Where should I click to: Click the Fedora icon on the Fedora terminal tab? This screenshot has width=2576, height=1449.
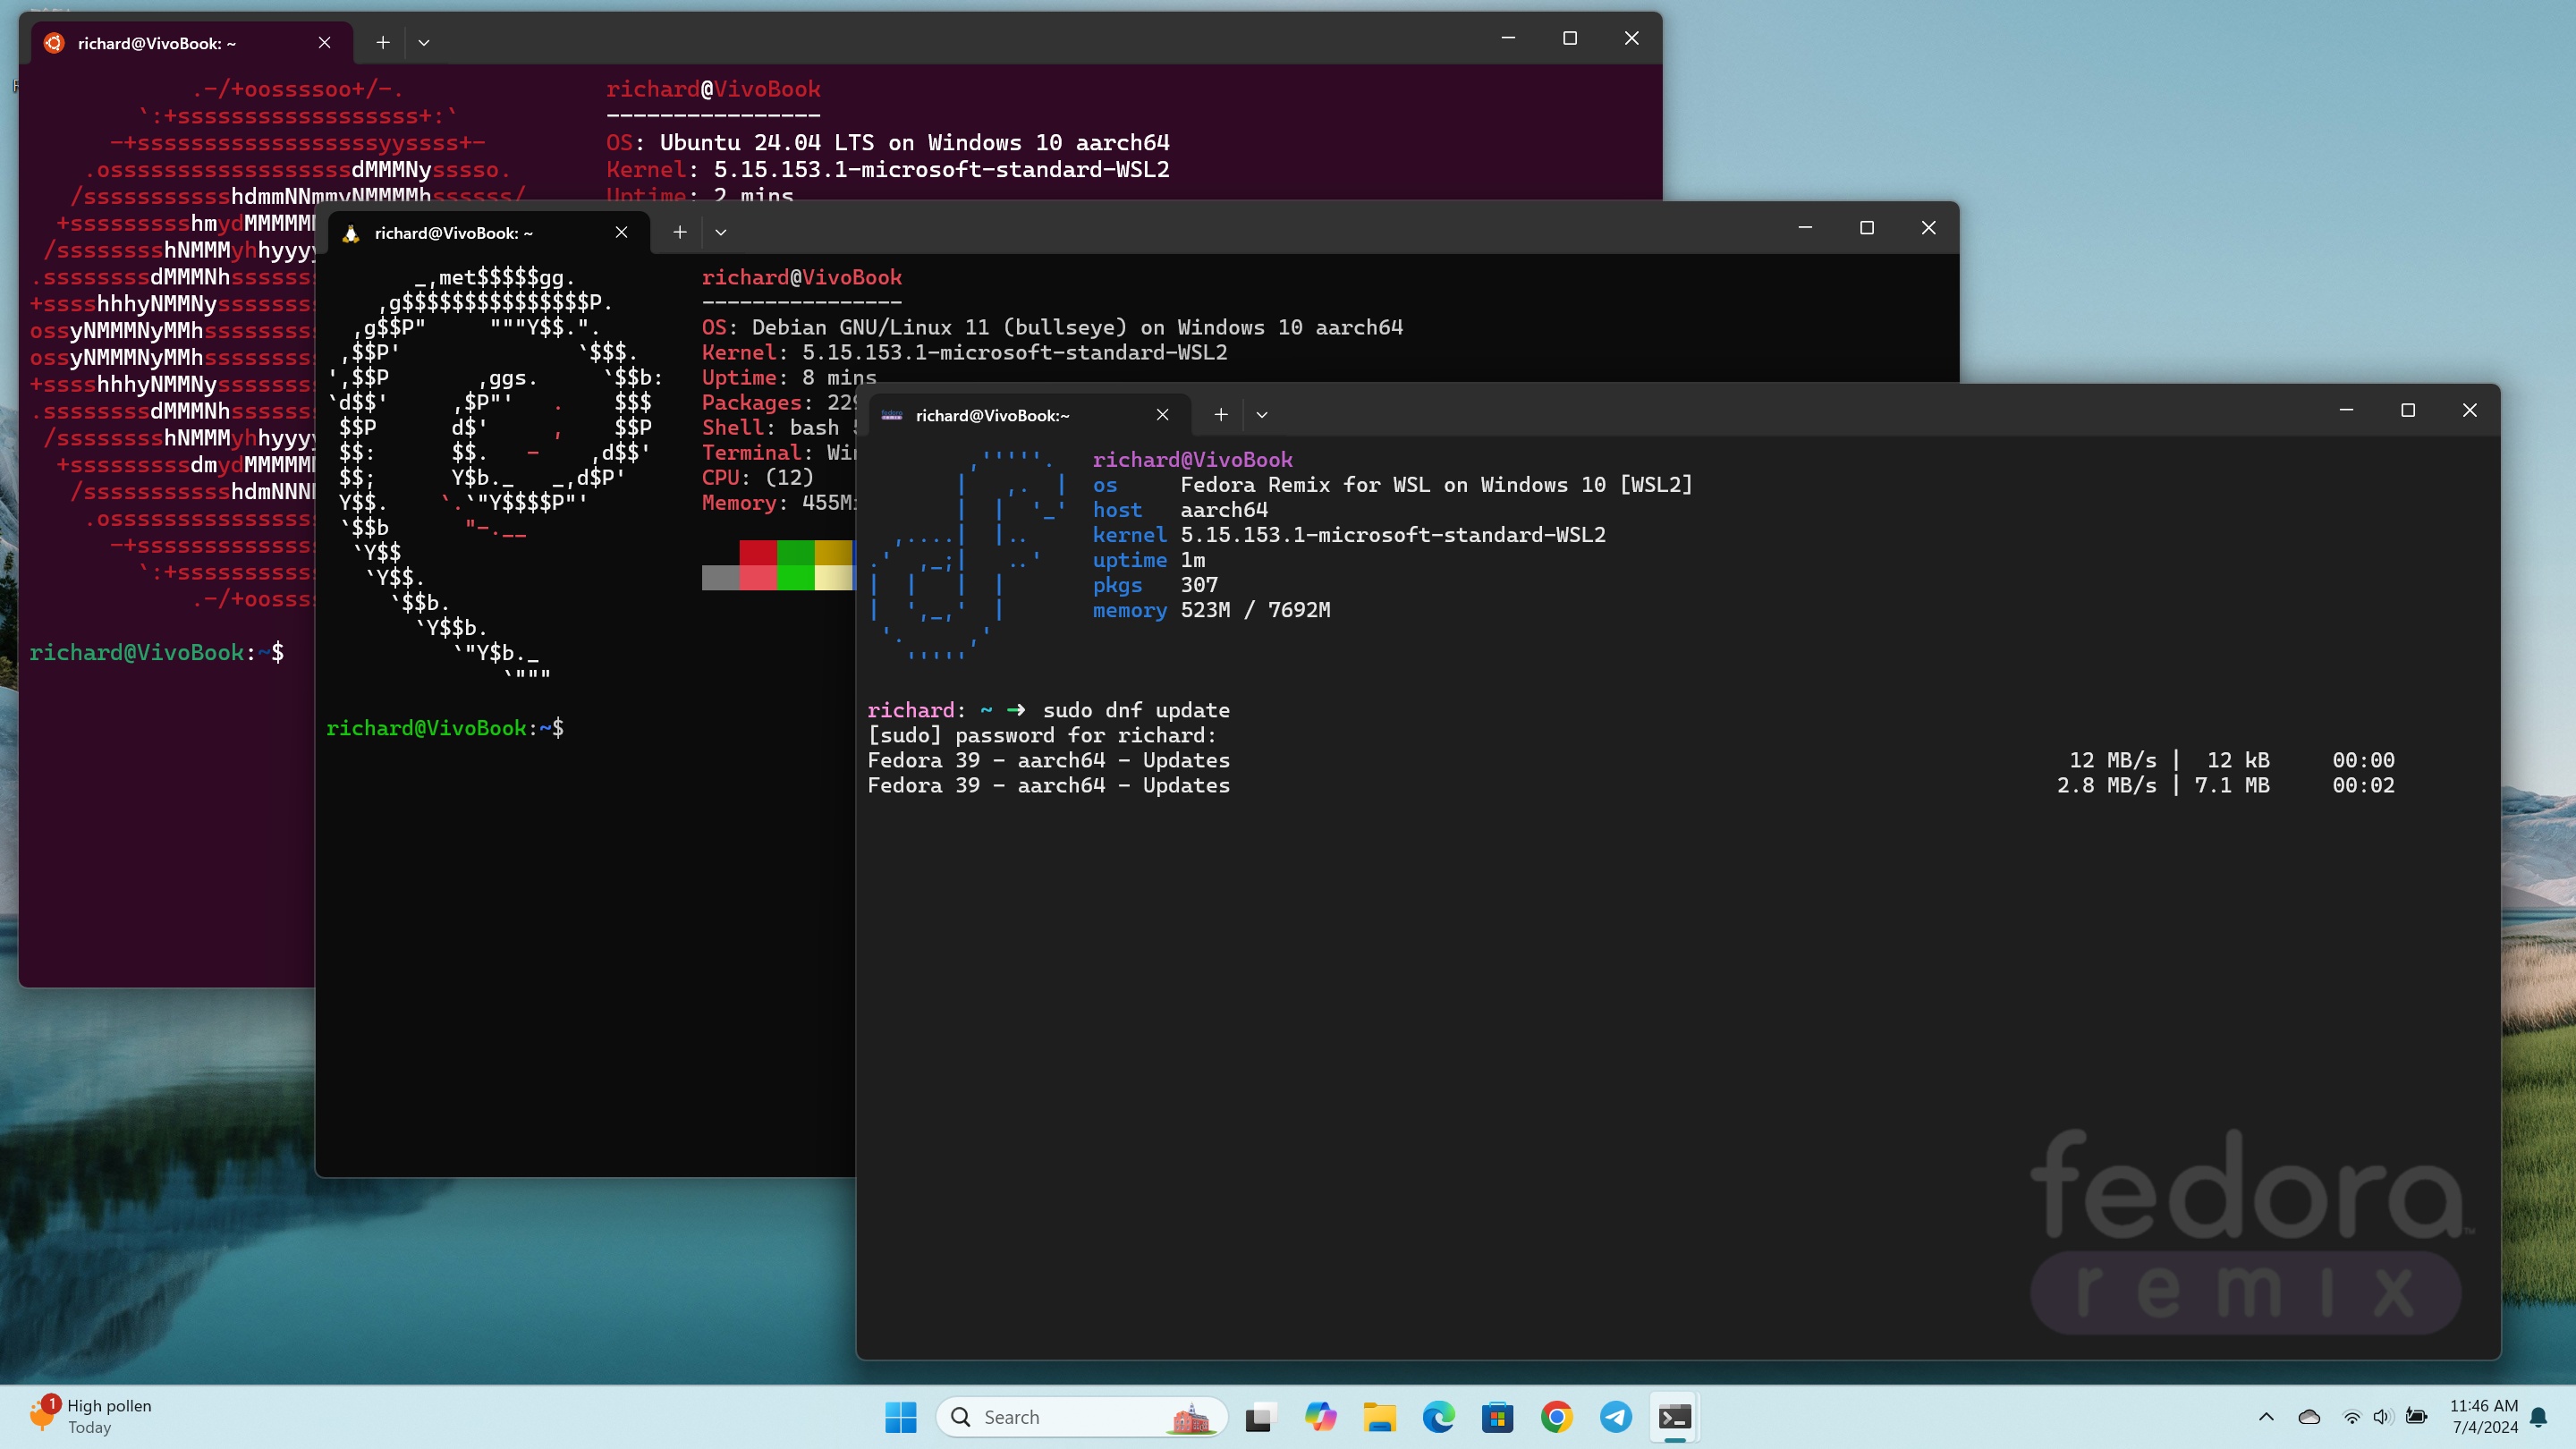pyautogui.click(x=893, y=415)
